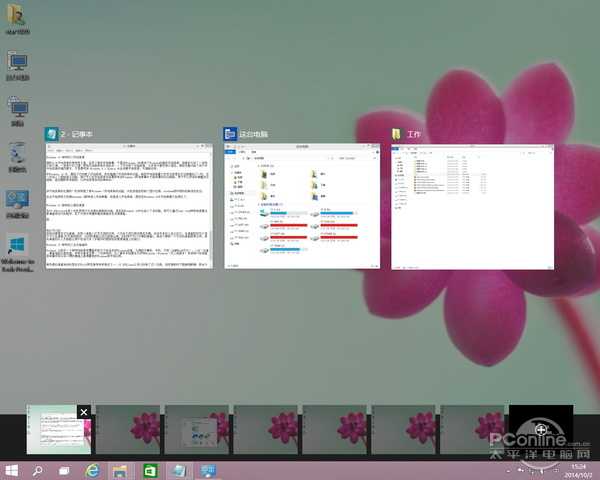Click the Notepad icon above the 记事本 preview
Viewport: 600px width, 480px height.
(x=52, y=134)
